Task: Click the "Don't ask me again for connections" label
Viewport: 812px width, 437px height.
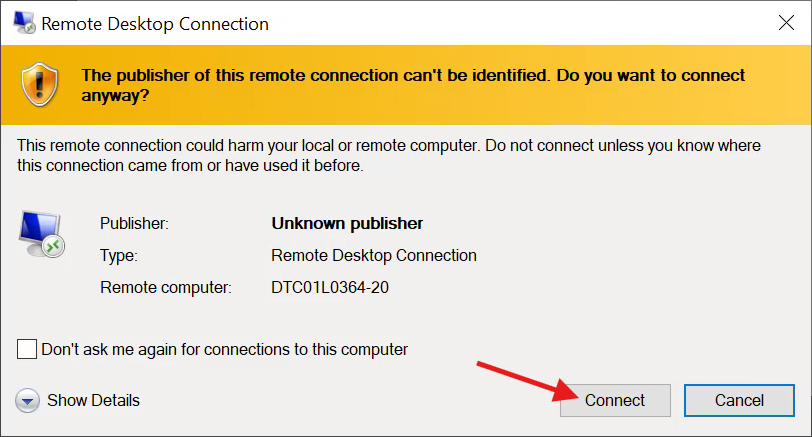Action: coord(224,350)
